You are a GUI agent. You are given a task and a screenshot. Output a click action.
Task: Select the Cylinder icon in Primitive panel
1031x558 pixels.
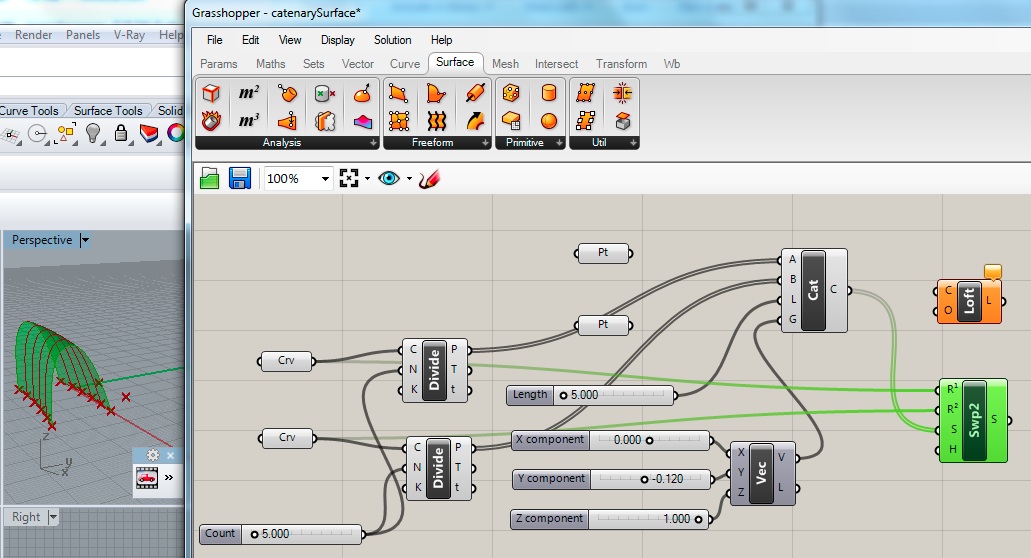549,93
